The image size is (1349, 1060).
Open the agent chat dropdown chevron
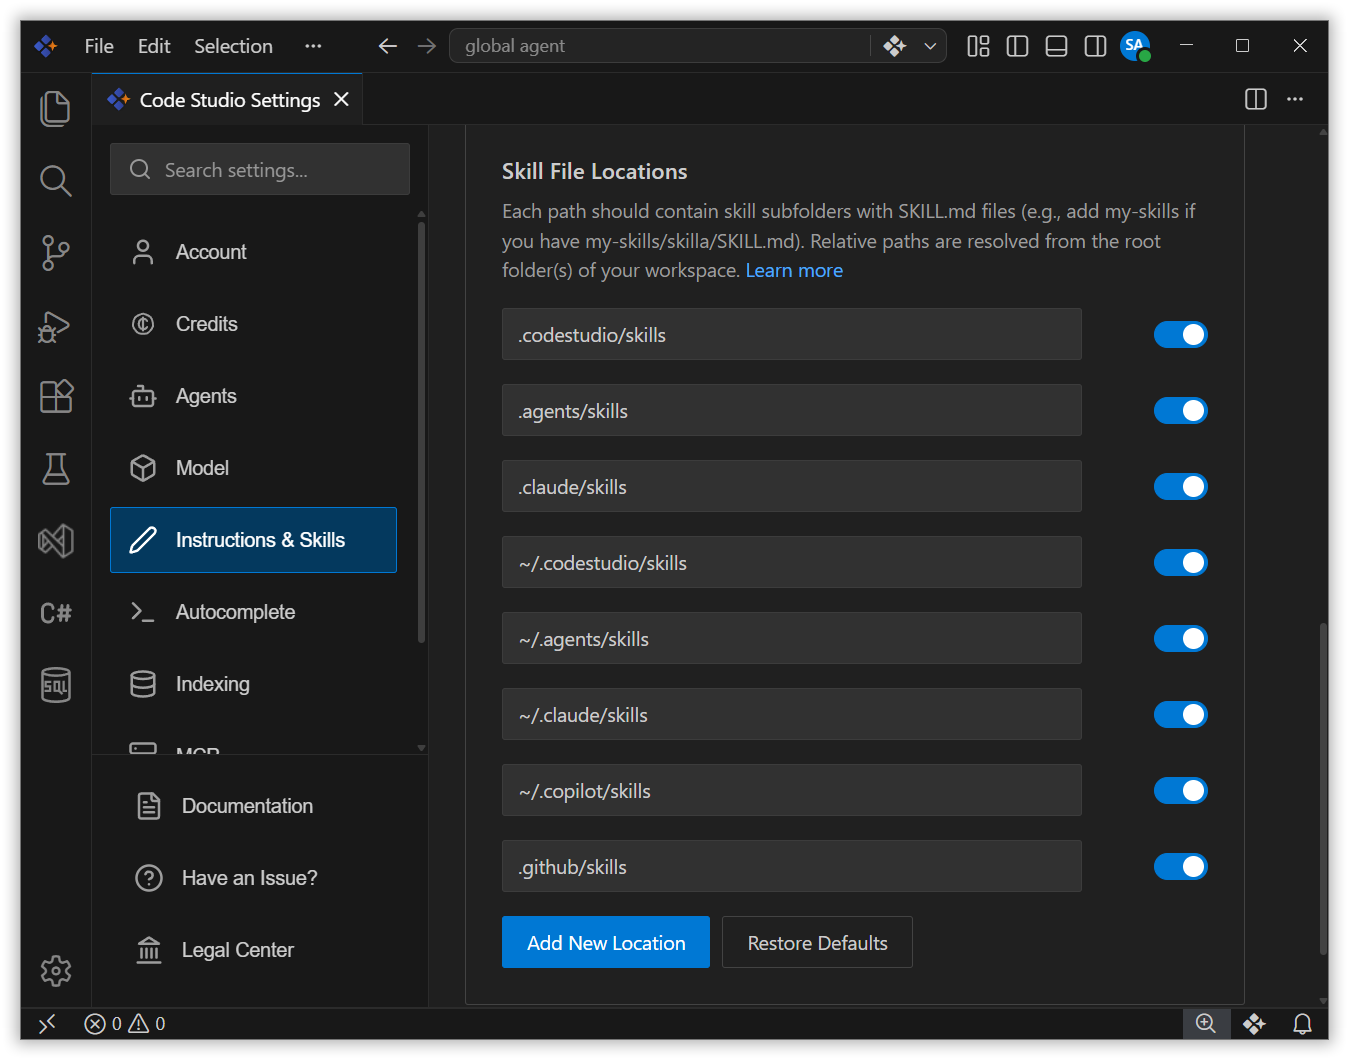point(930,46)
